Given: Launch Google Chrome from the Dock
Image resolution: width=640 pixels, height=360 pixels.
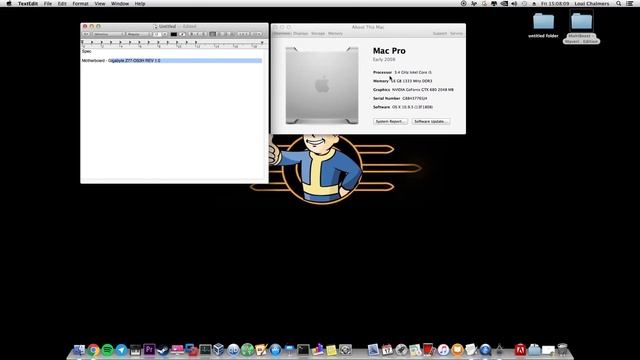Looking at the screenshot, I should [x=93, y=350].
